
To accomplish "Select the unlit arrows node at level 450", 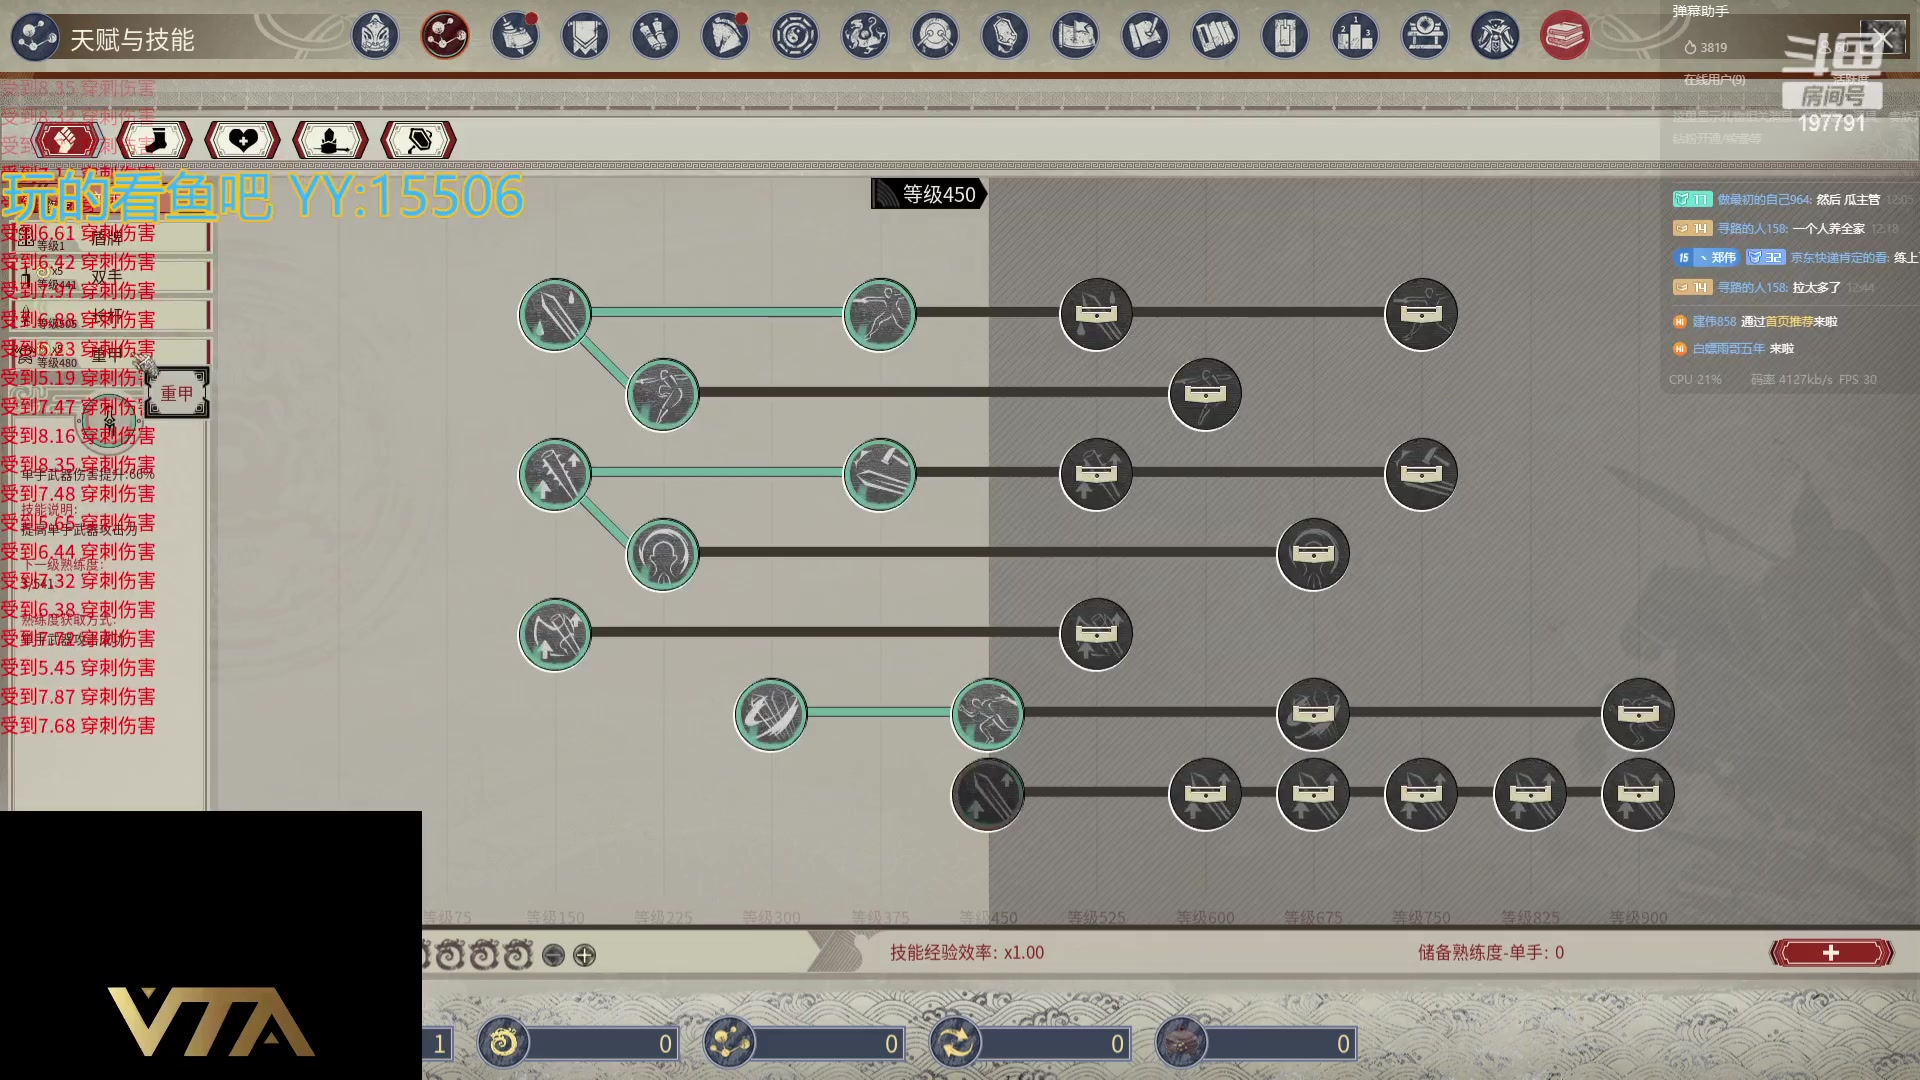I will pyautogui.click(x=988, y=794).
